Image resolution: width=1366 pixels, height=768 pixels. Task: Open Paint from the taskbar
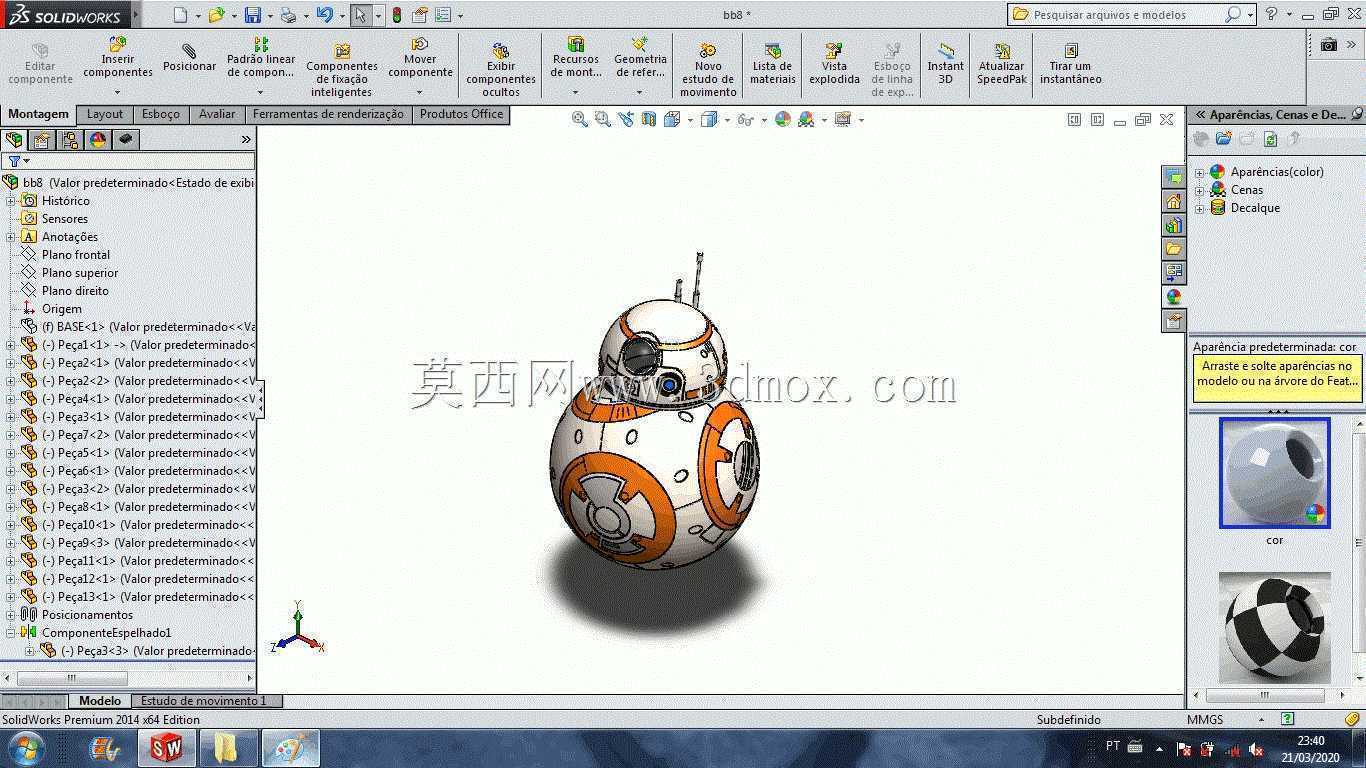click(x=291, y=748)
